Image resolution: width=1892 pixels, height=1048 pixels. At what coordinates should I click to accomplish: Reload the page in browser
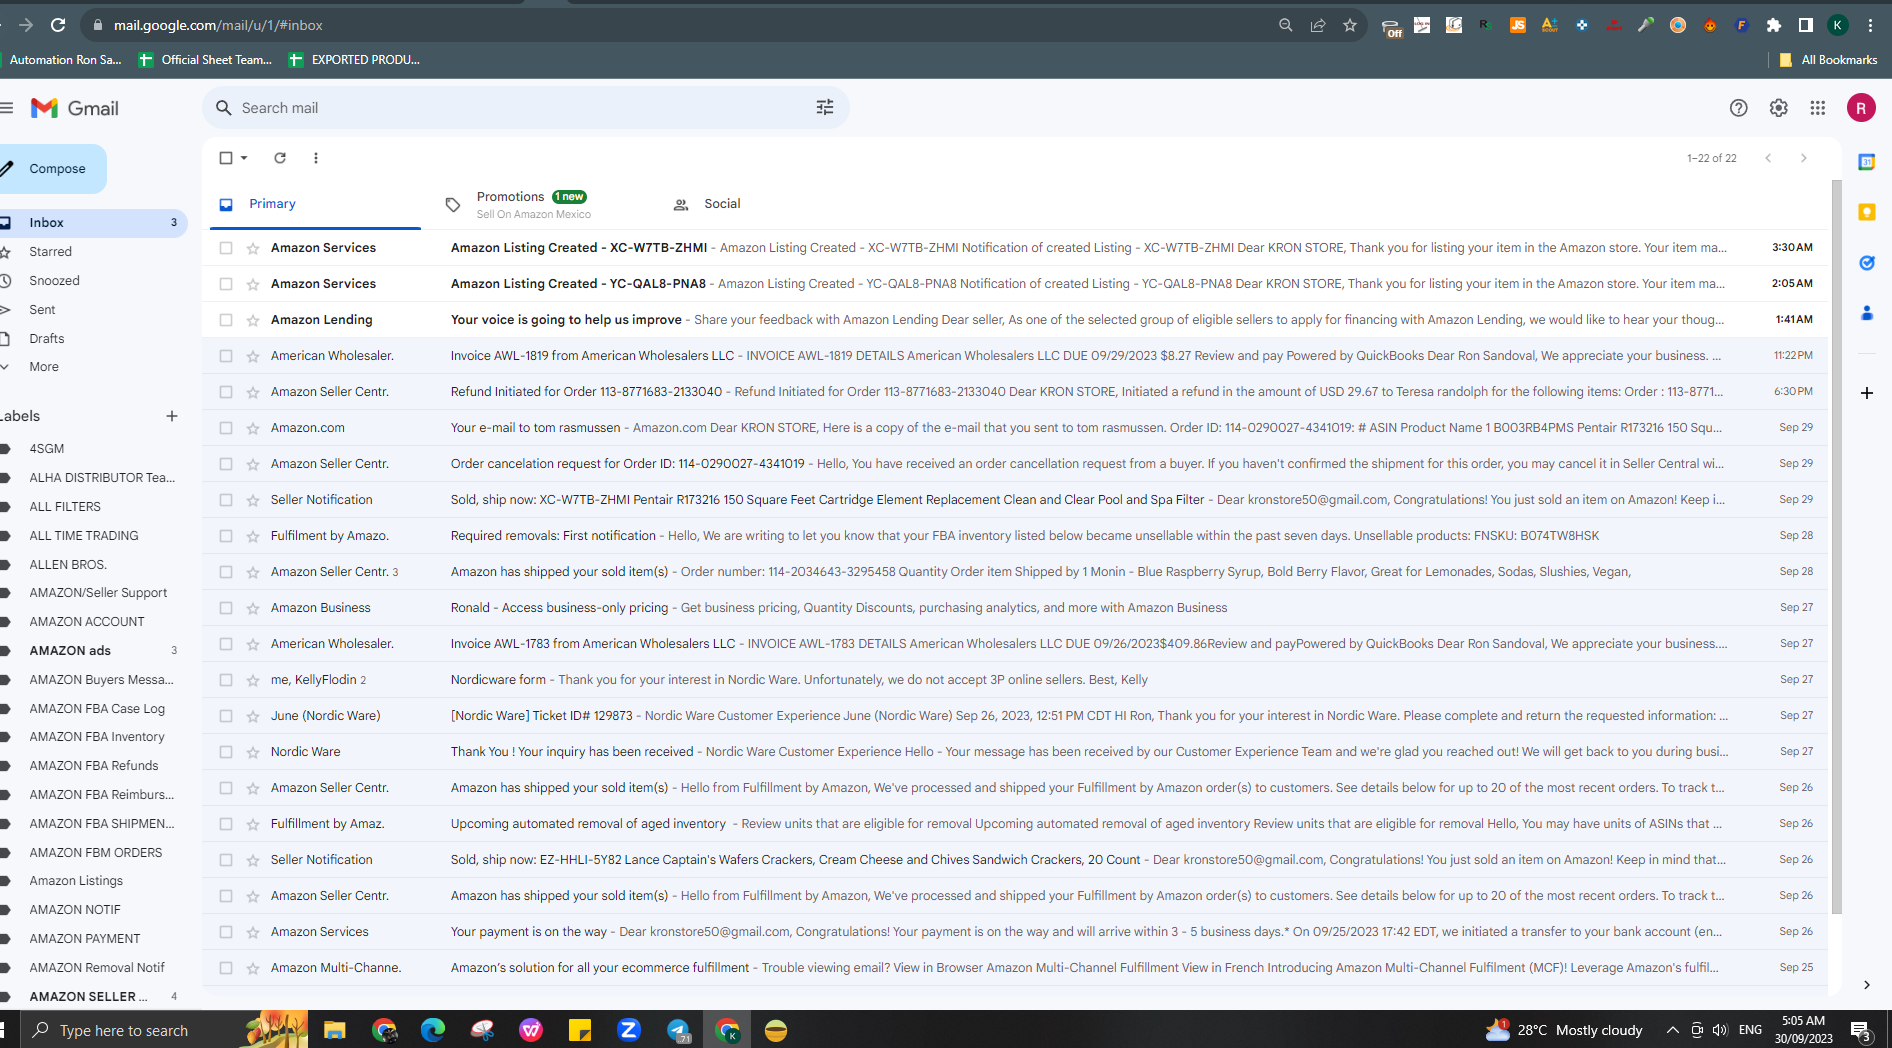(x=58, y=25)
